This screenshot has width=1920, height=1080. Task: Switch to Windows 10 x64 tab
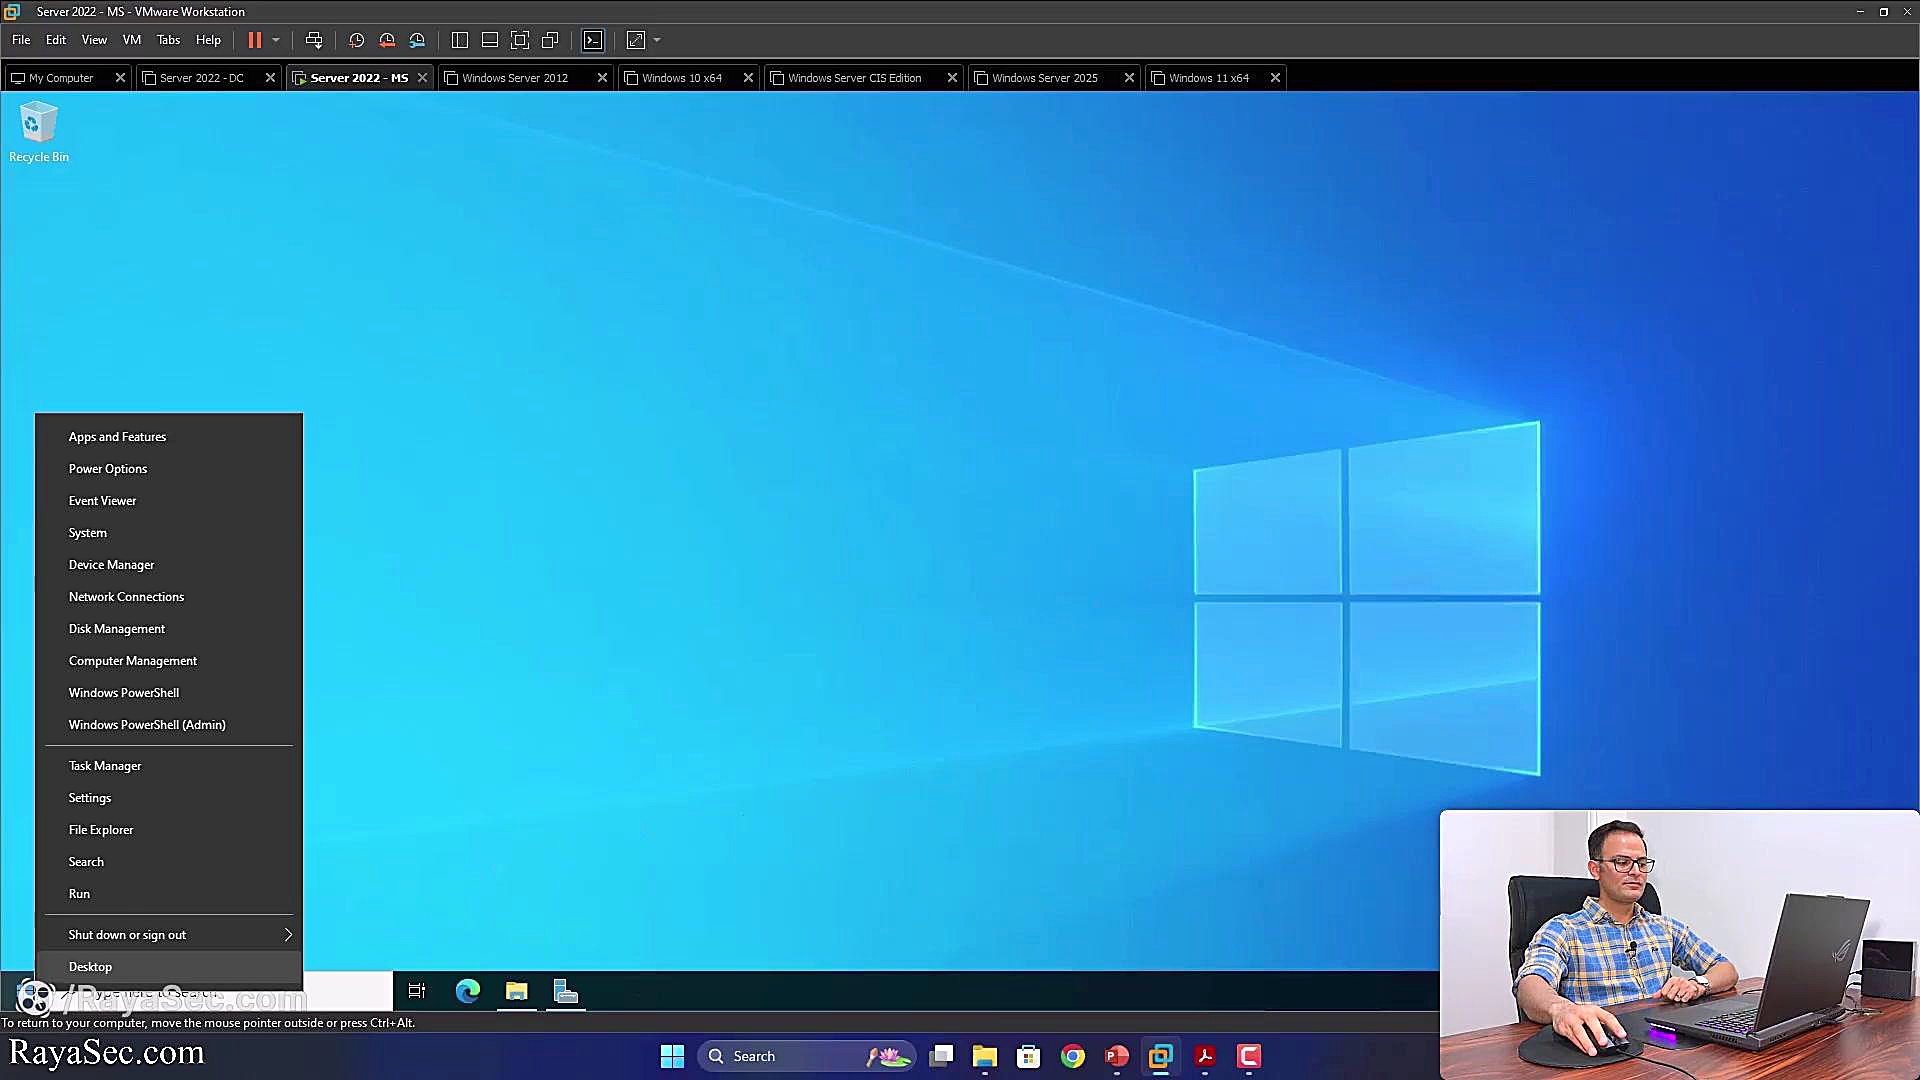pos(681,78)
